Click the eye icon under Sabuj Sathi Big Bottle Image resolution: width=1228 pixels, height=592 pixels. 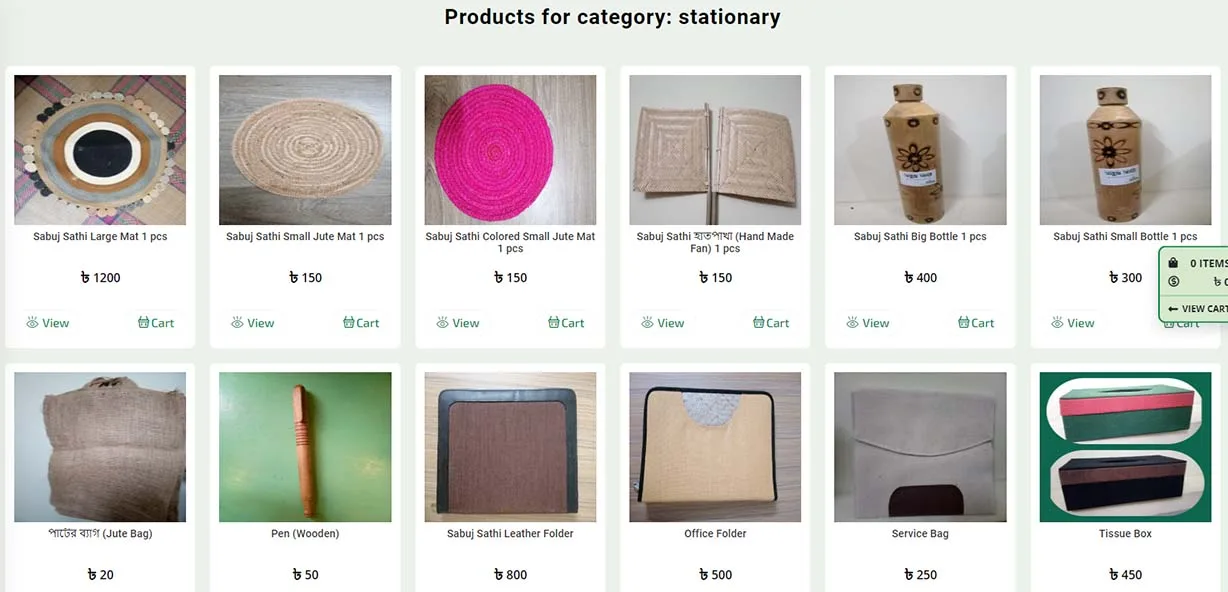coord(852,322)
